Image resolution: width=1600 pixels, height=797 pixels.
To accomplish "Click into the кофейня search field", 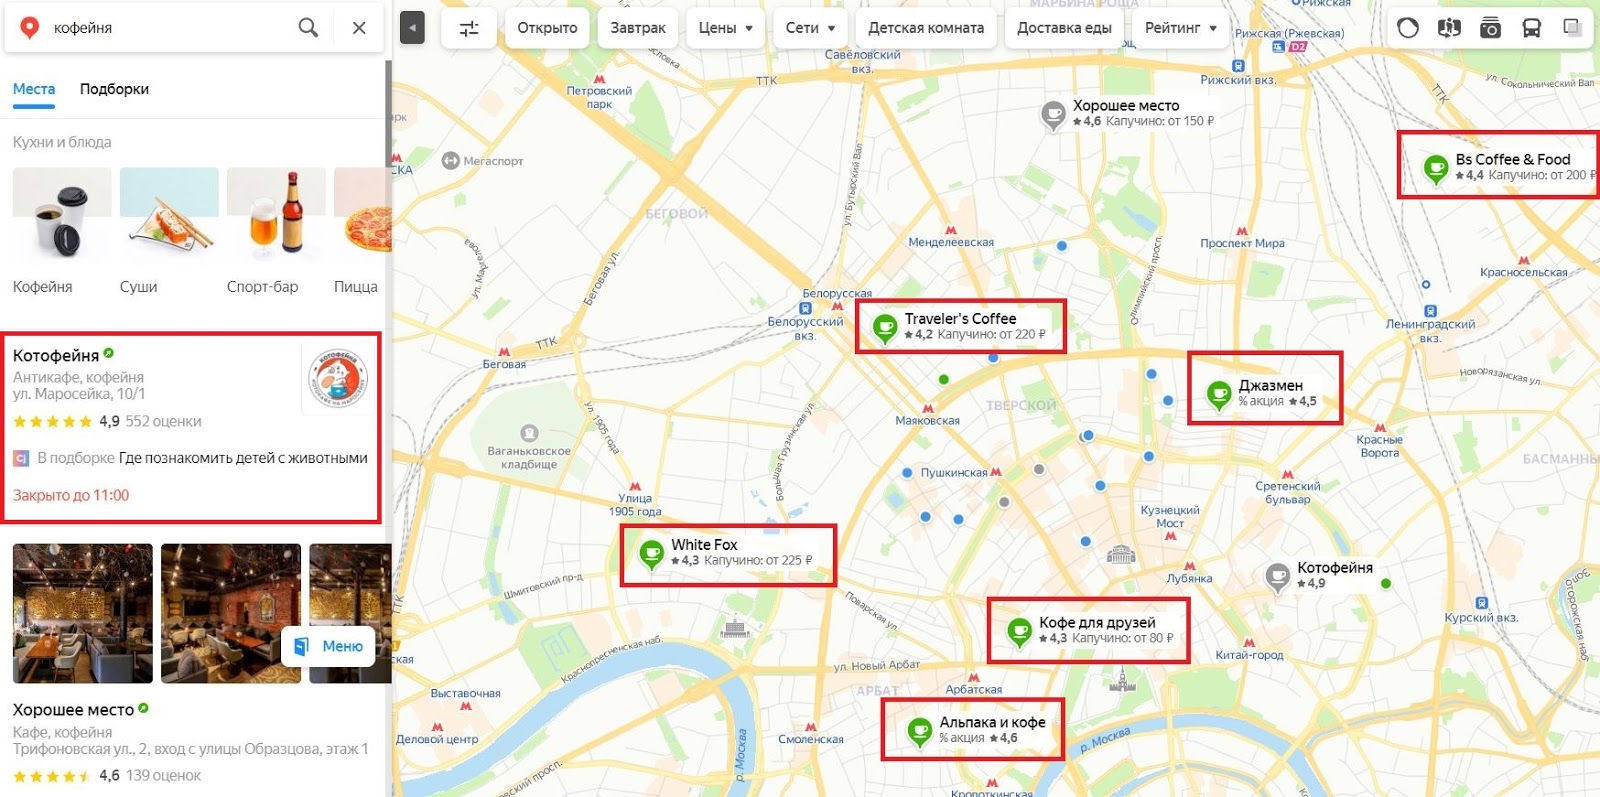I will (x=170, y=28).
